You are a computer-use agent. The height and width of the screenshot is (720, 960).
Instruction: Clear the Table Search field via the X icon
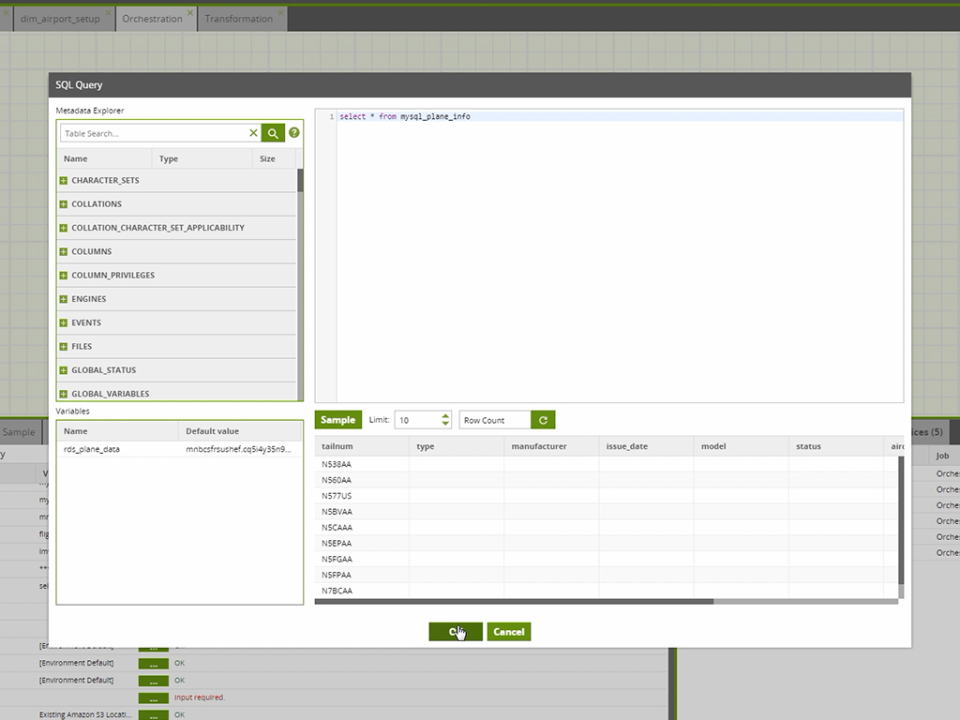(x=254, y=132)
